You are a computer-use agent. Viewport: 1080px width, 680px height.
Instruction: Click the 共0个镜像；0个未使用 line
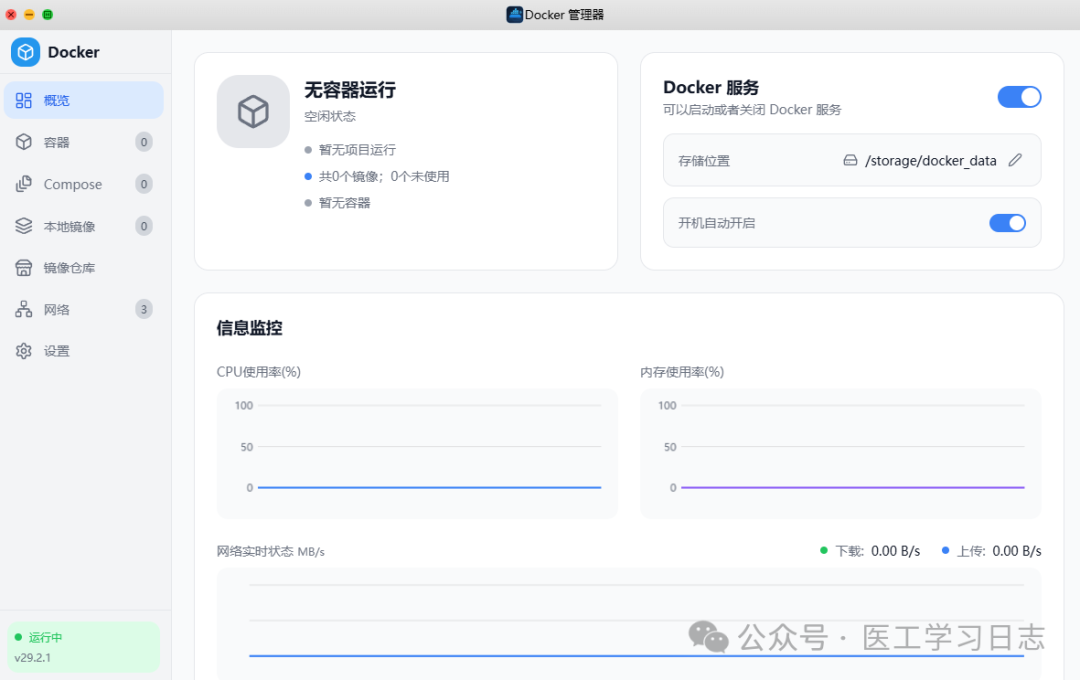pyautogui.click(x=384, y=176)
